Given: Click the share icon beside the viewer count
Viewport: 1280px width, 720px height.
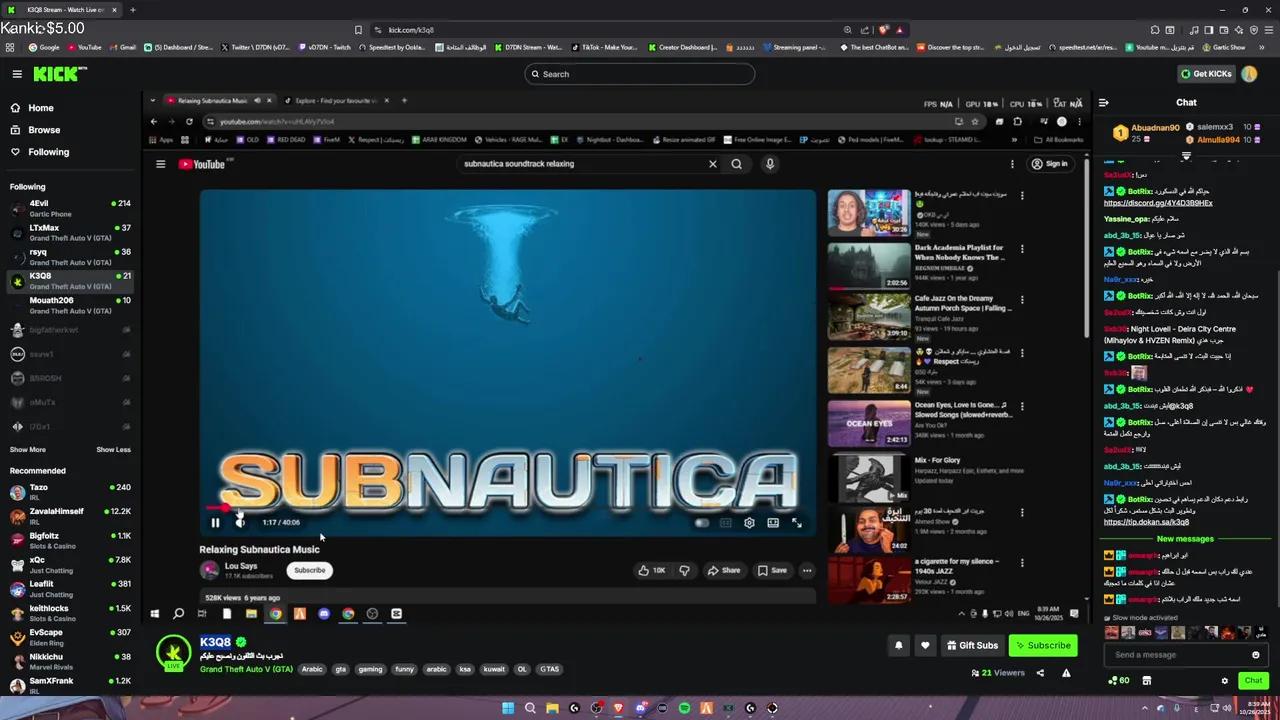Looking at the screenshot, I should [x=1040, y=672].
